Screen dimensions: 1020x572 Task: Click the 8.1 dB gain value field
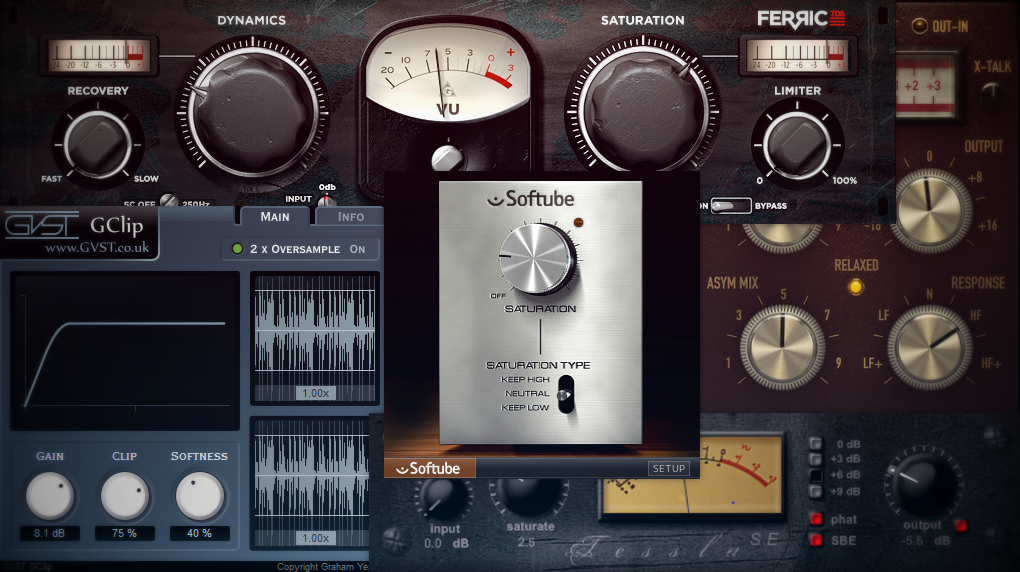pos(49,533)
